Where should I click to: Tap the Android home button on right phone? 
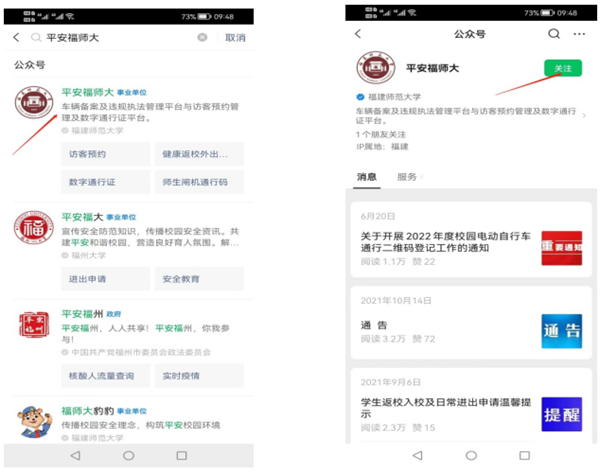471,455
